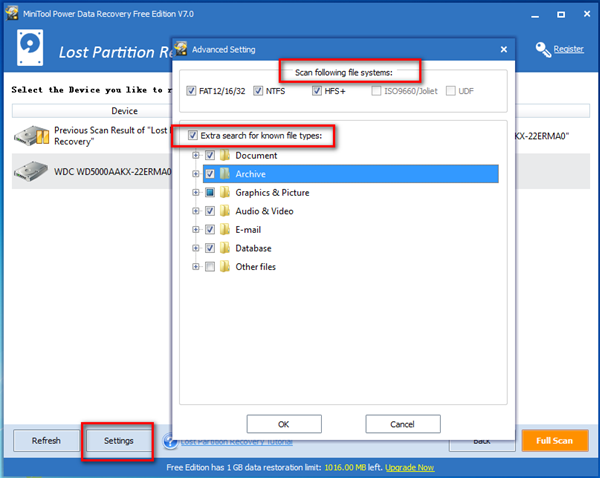Select the Other files label

[255, 267]
